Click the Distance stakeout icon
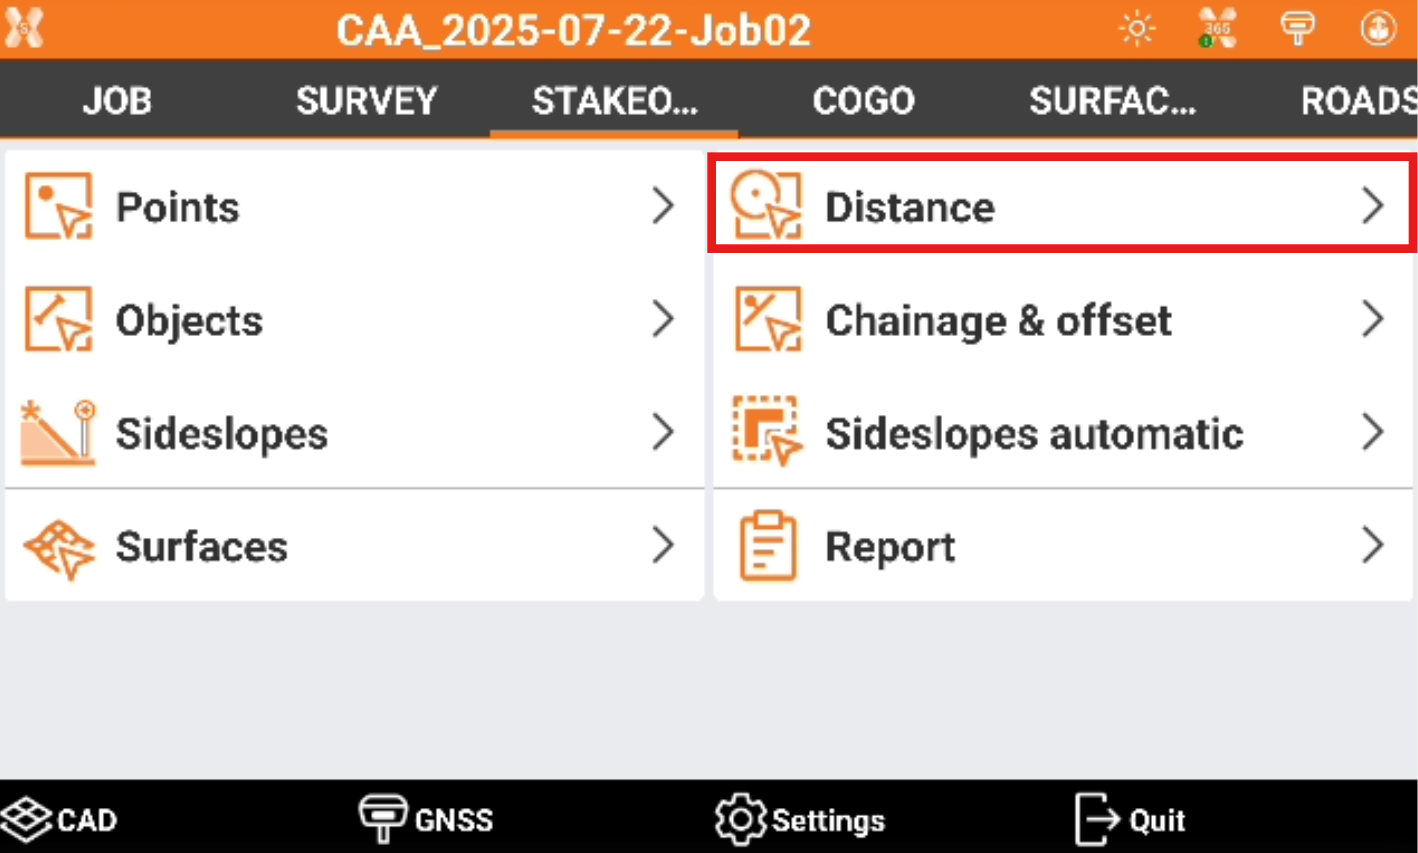 (x=766, y=207)
